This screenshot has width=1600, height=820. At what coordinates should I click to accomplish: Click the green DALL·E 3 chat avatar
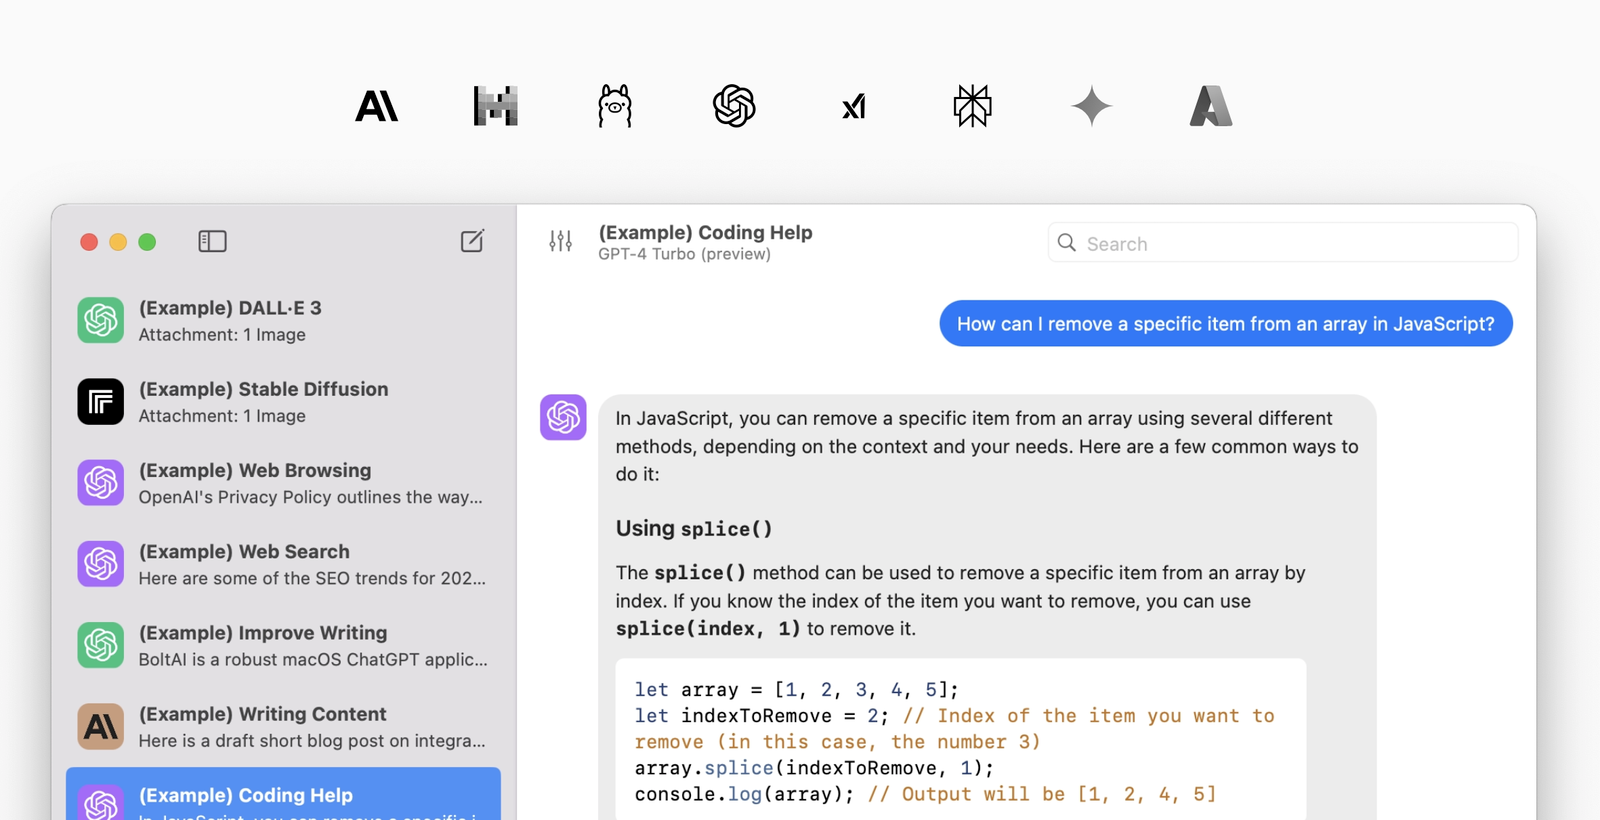[101, 320]
